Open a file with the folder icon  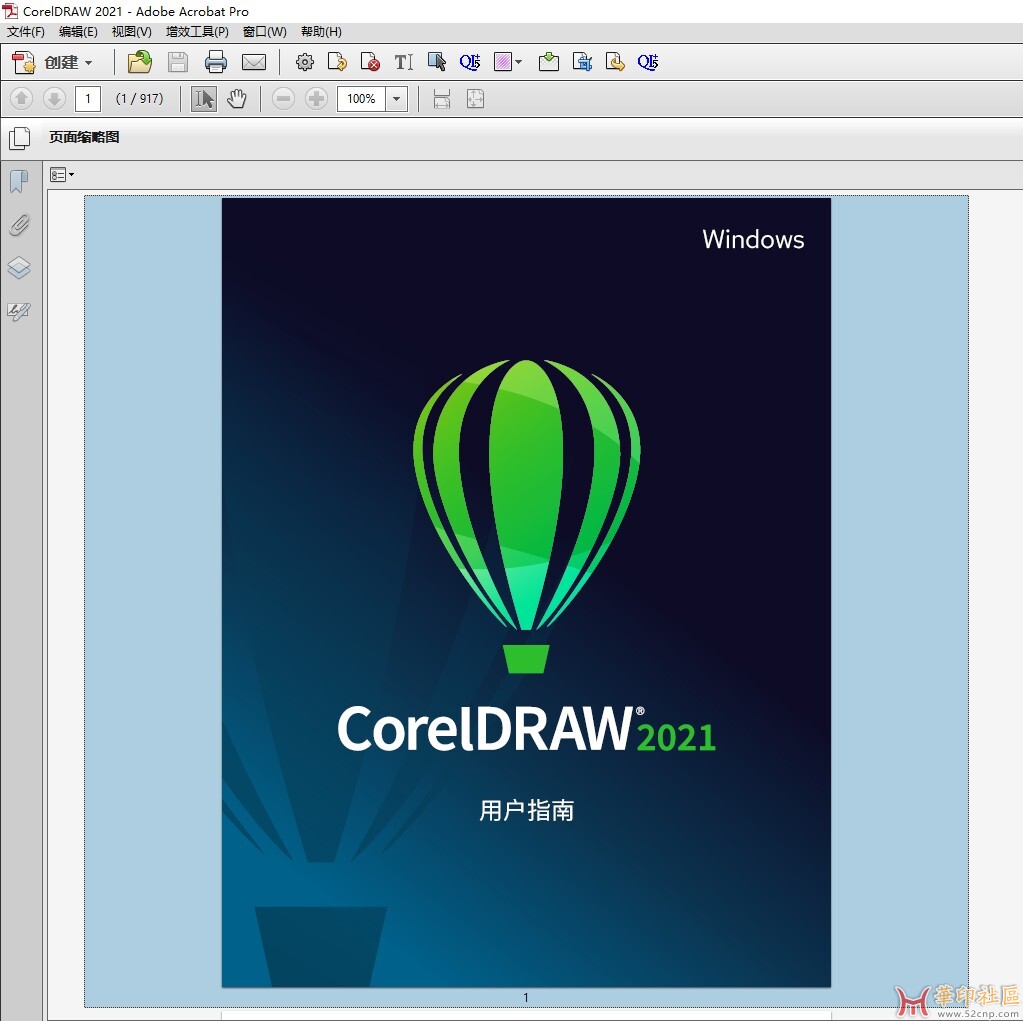coord(140,62)
